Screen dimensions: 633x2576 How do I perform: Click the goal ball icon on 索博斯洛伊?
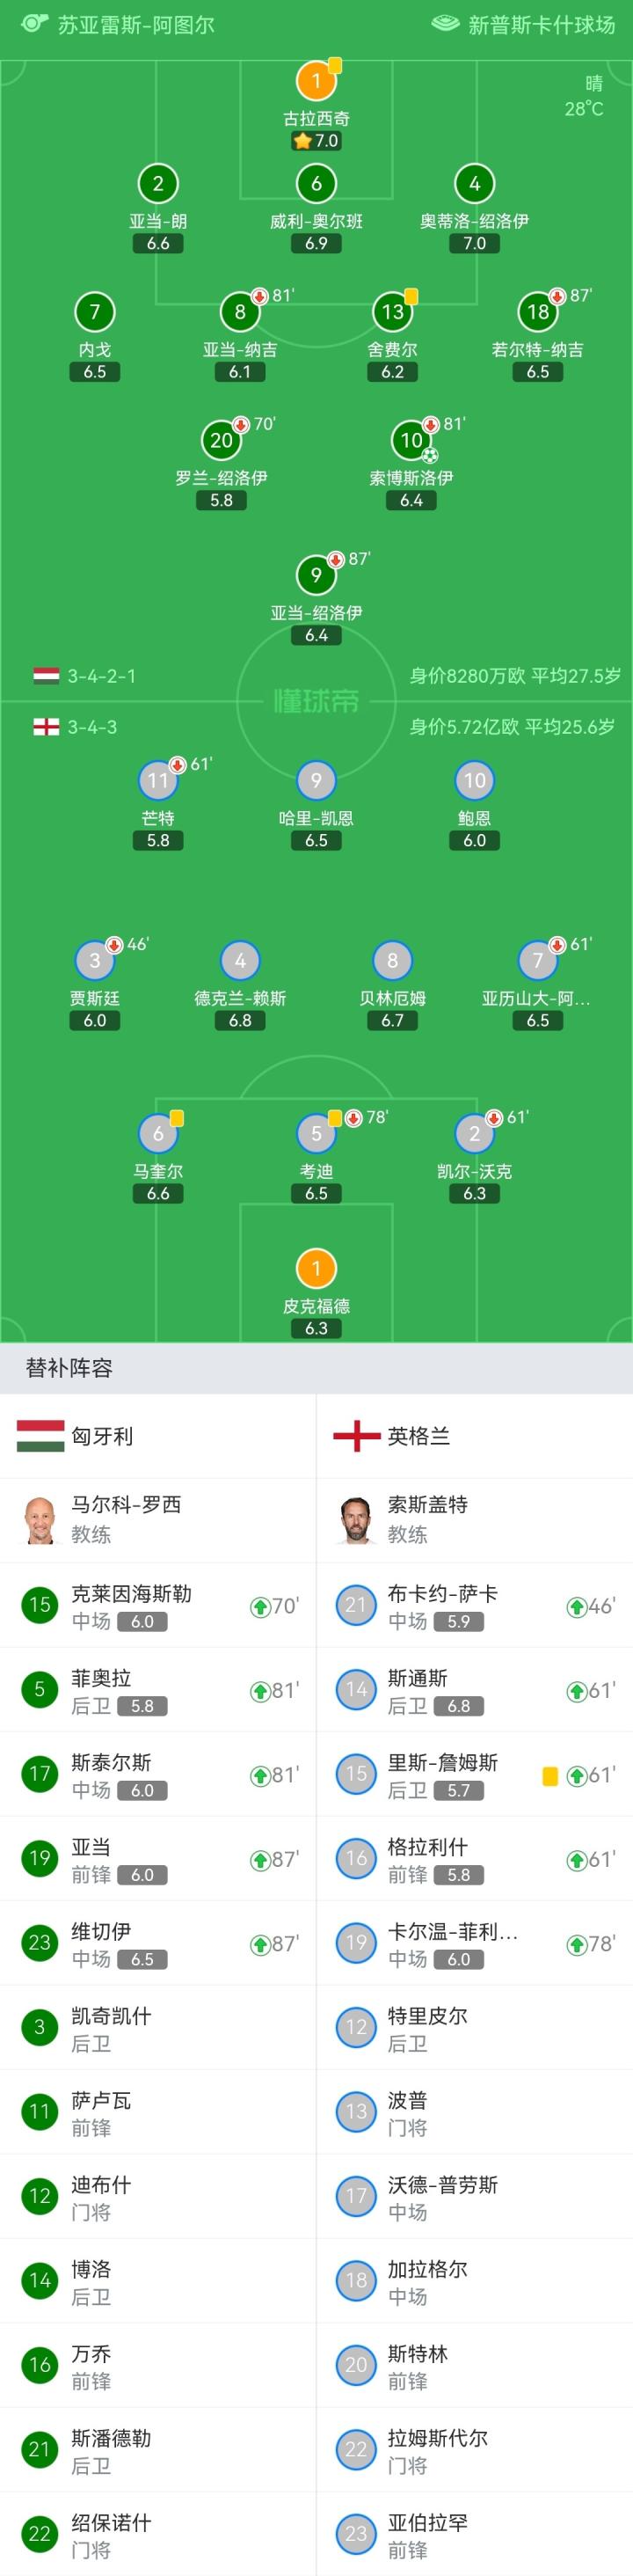[x=430, y=455]
